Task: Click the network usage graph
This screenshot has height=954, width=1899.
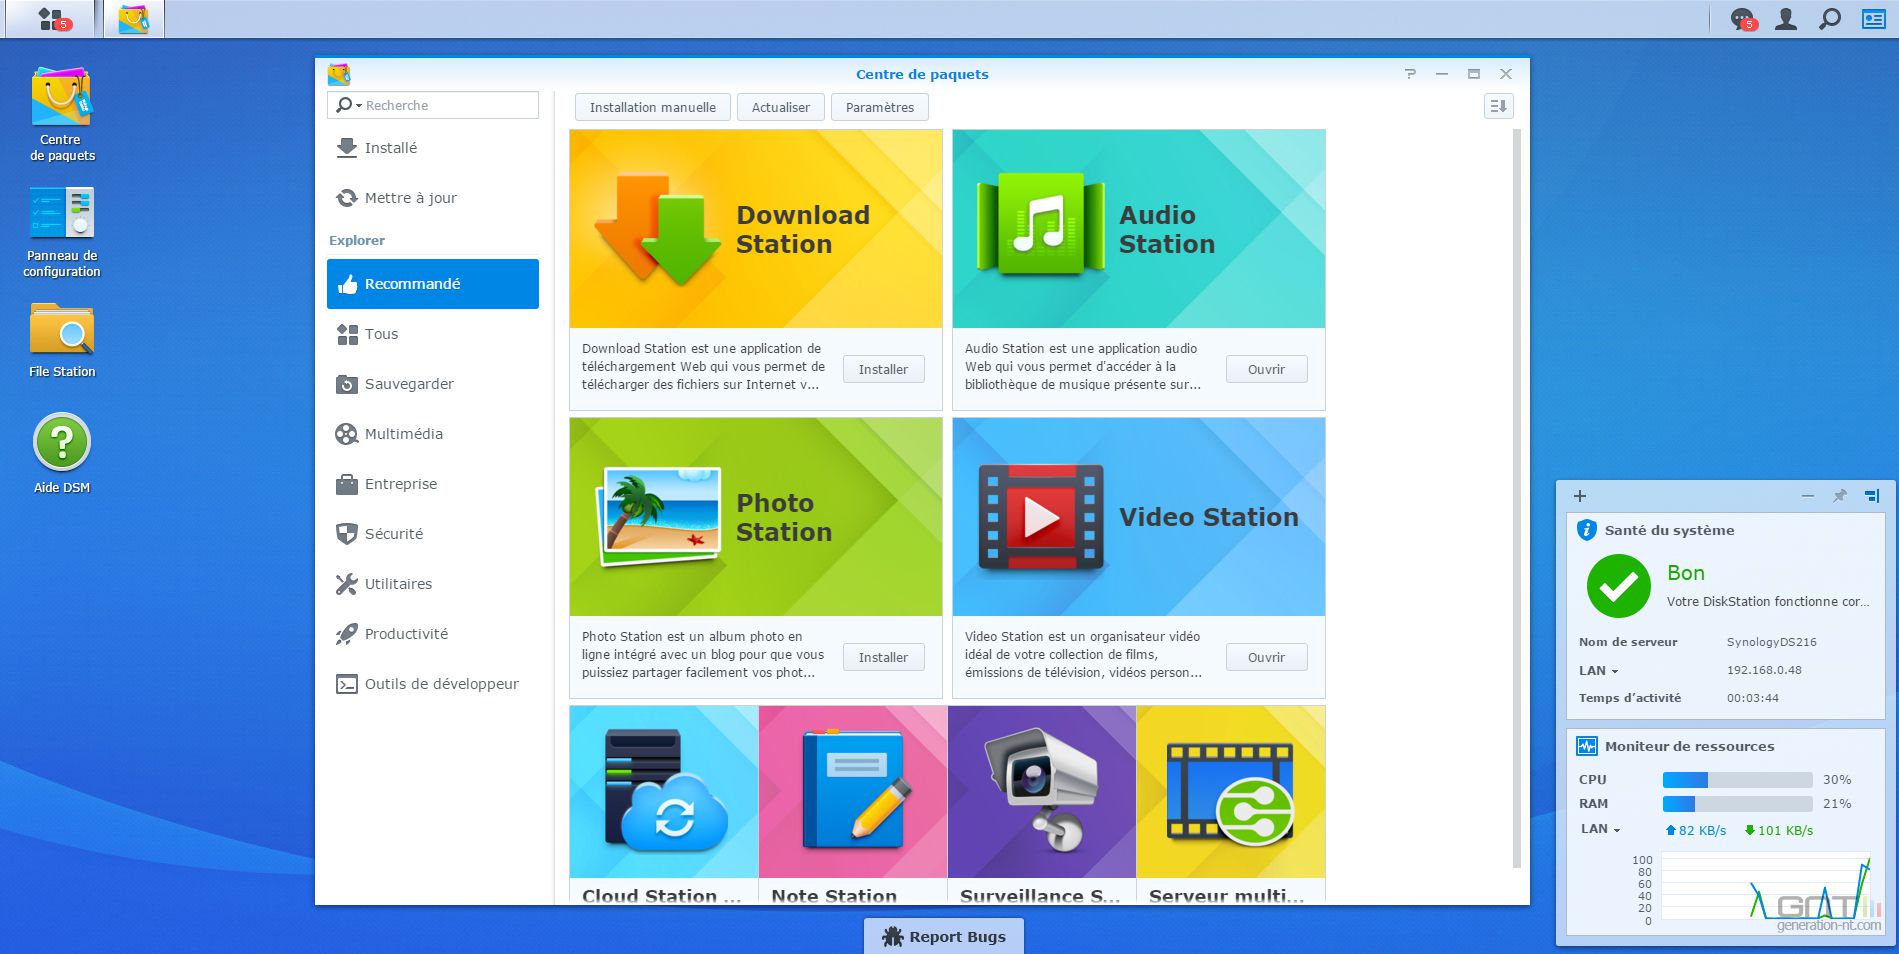Action: click(x=1766, y=887)
